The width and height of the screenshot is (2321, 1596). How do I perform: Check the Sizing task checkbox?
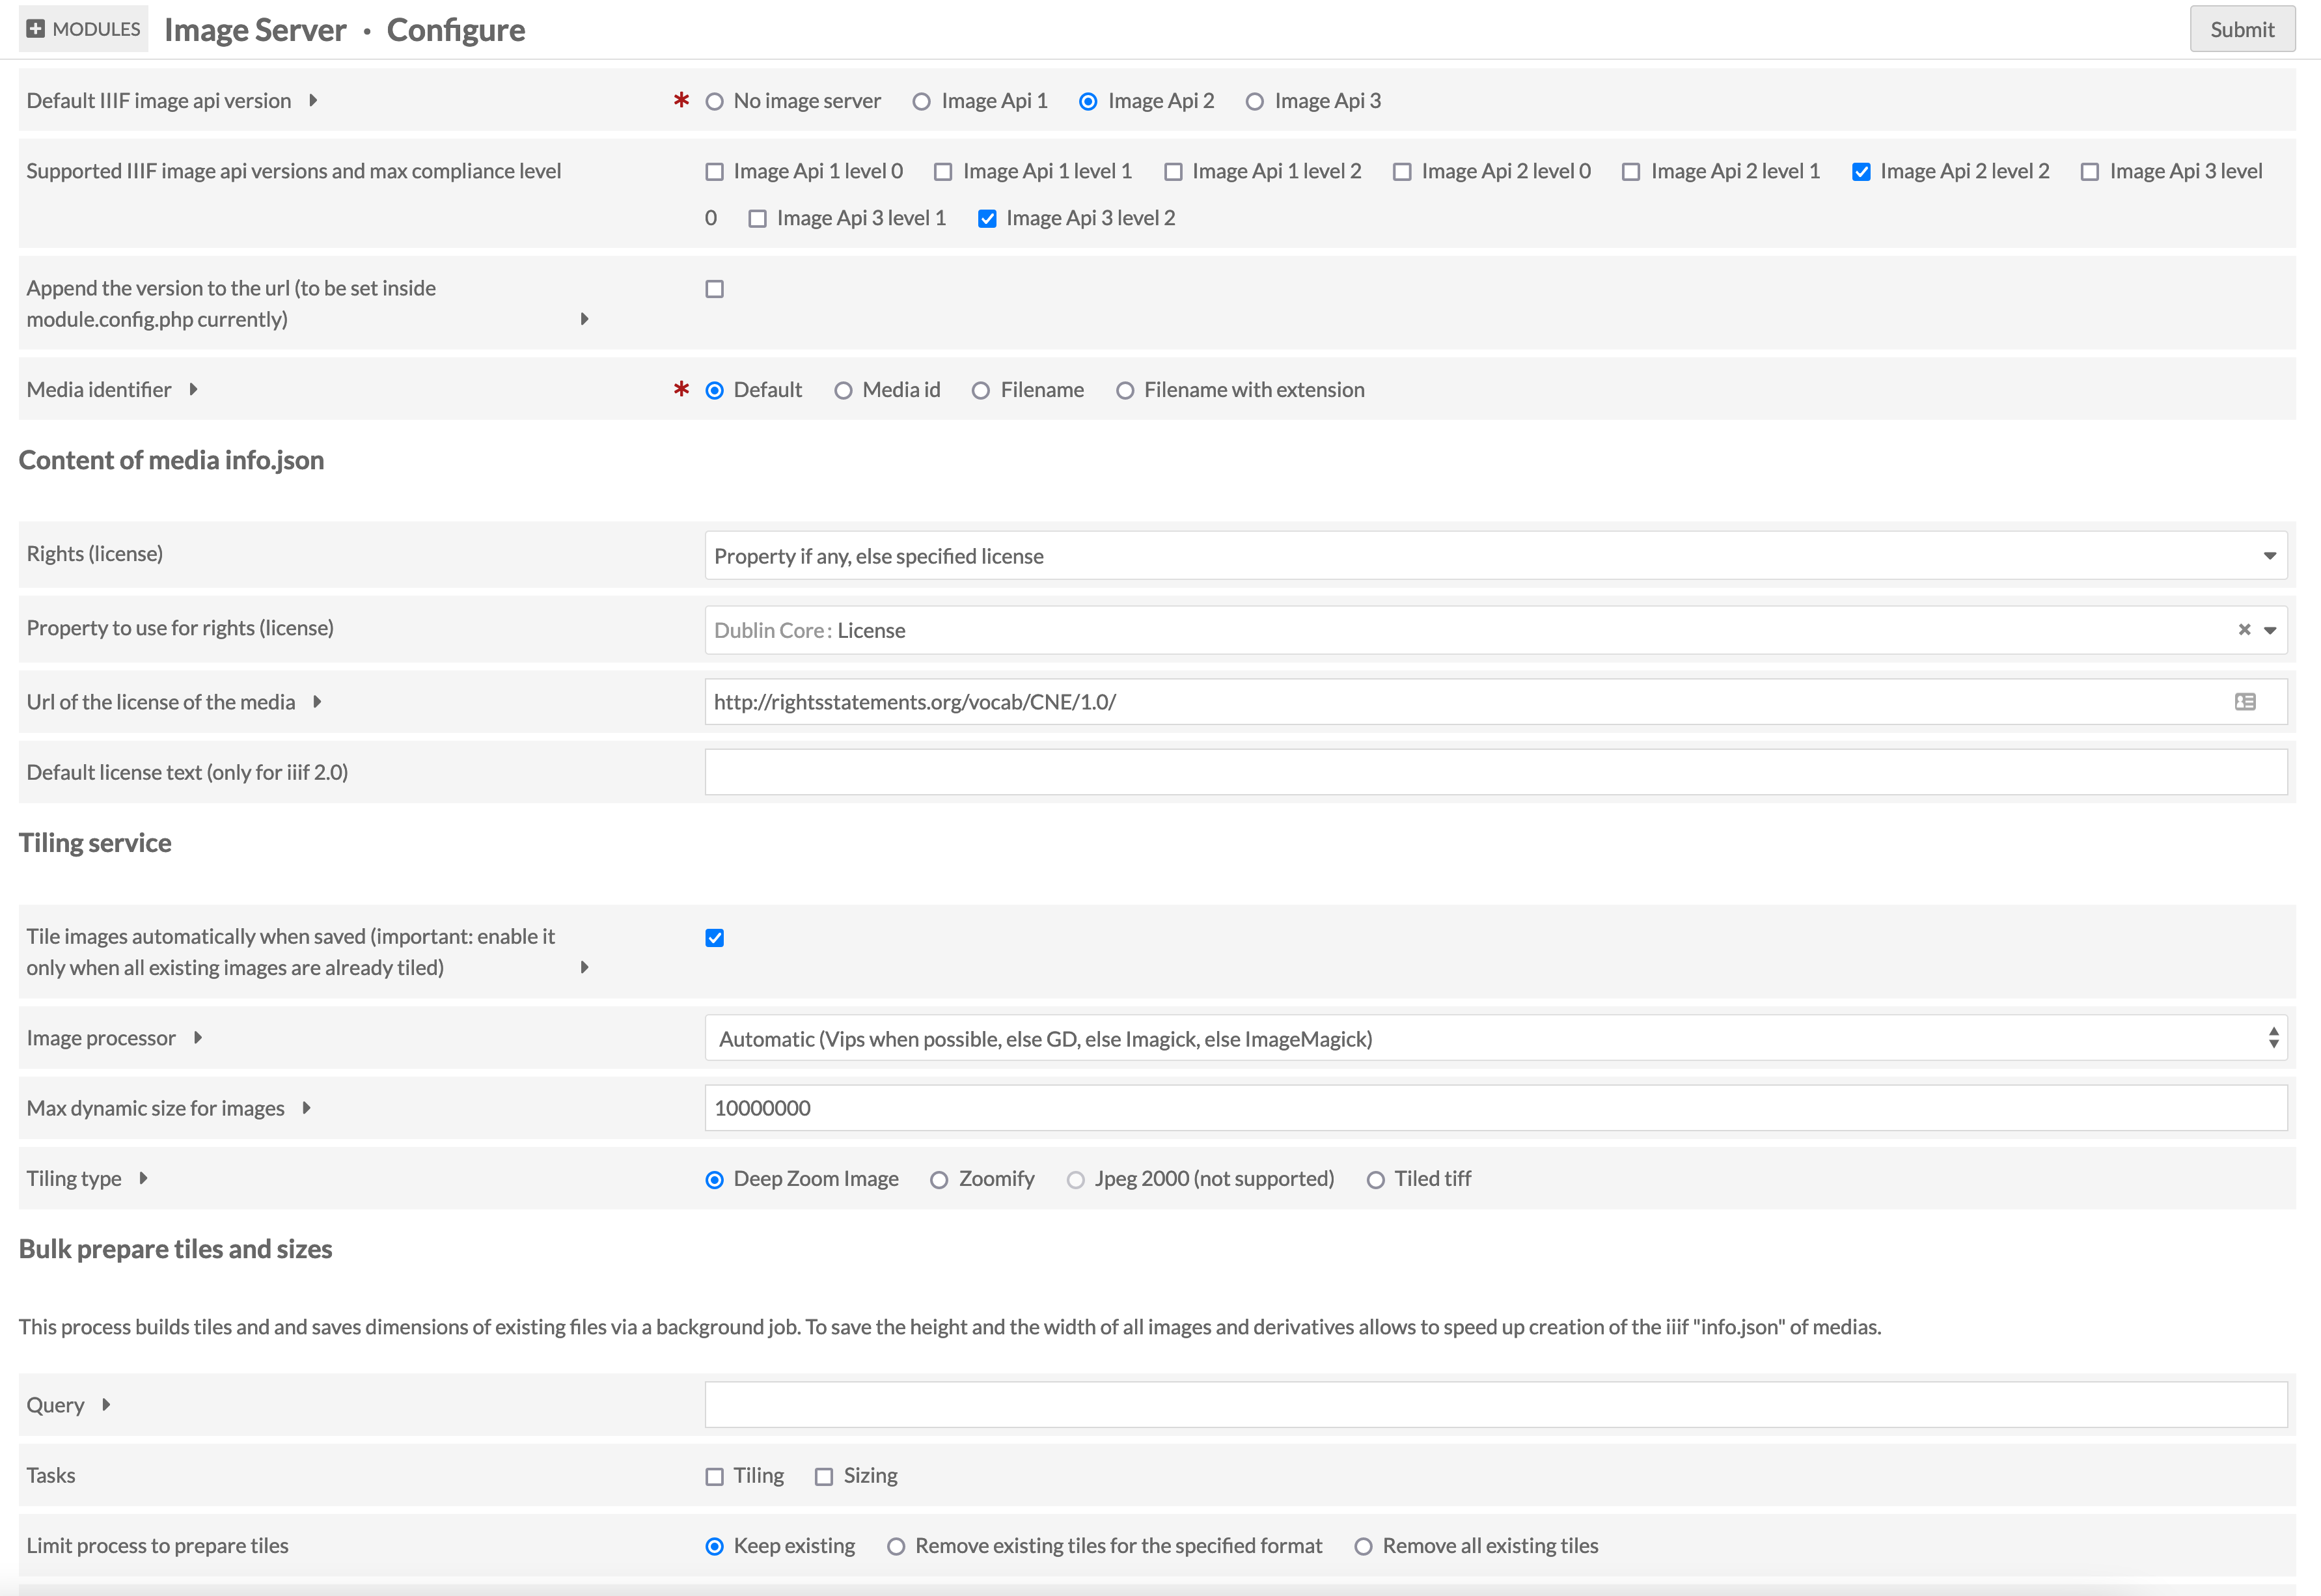click(x=824, y=1477)
